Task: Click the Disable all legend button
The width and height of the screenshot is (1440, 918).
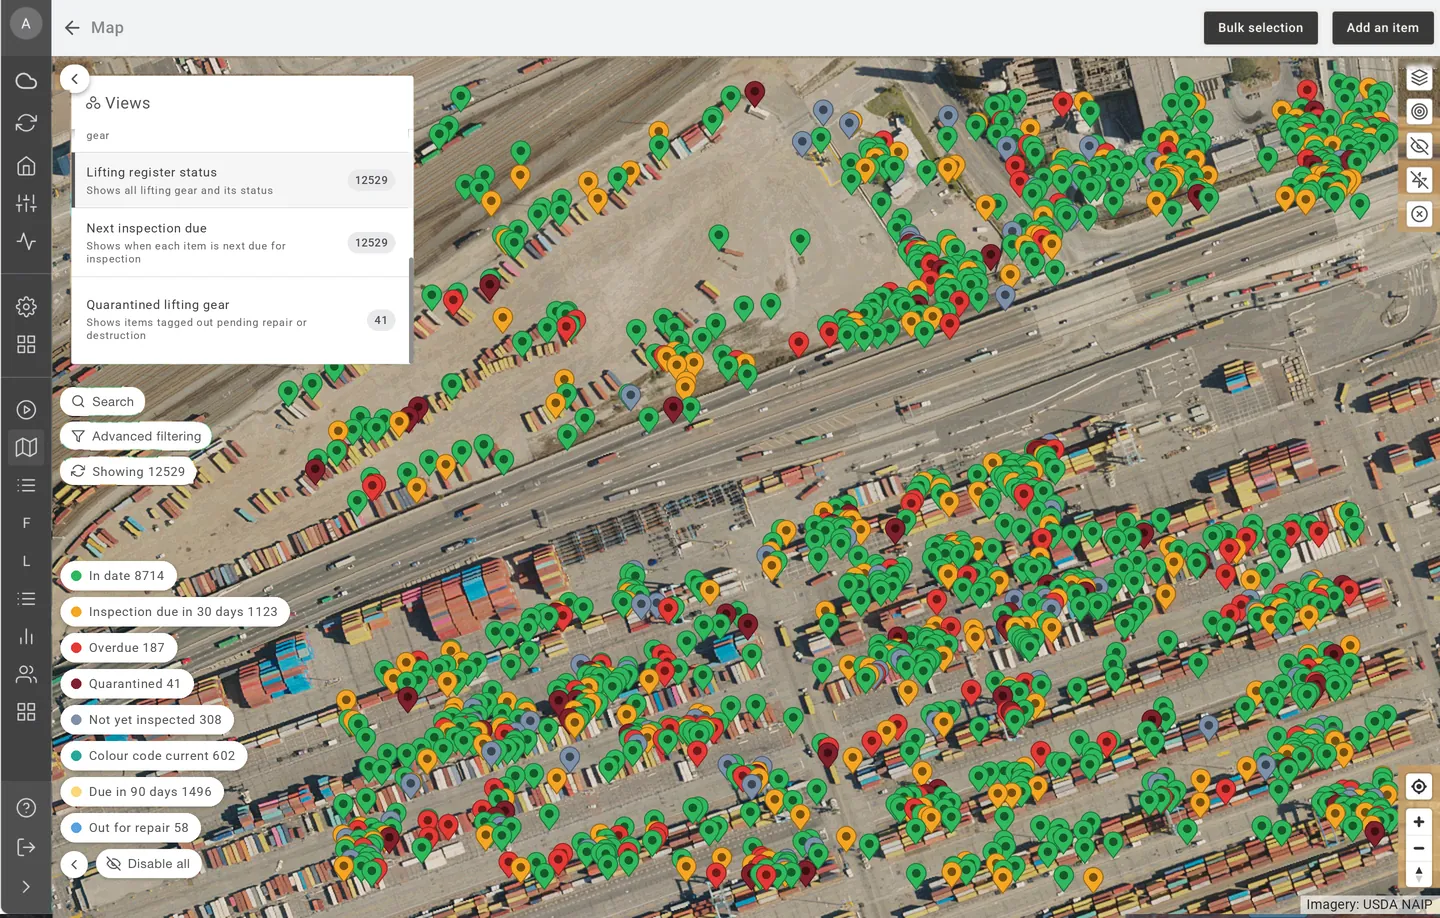Action: (149, 864)
